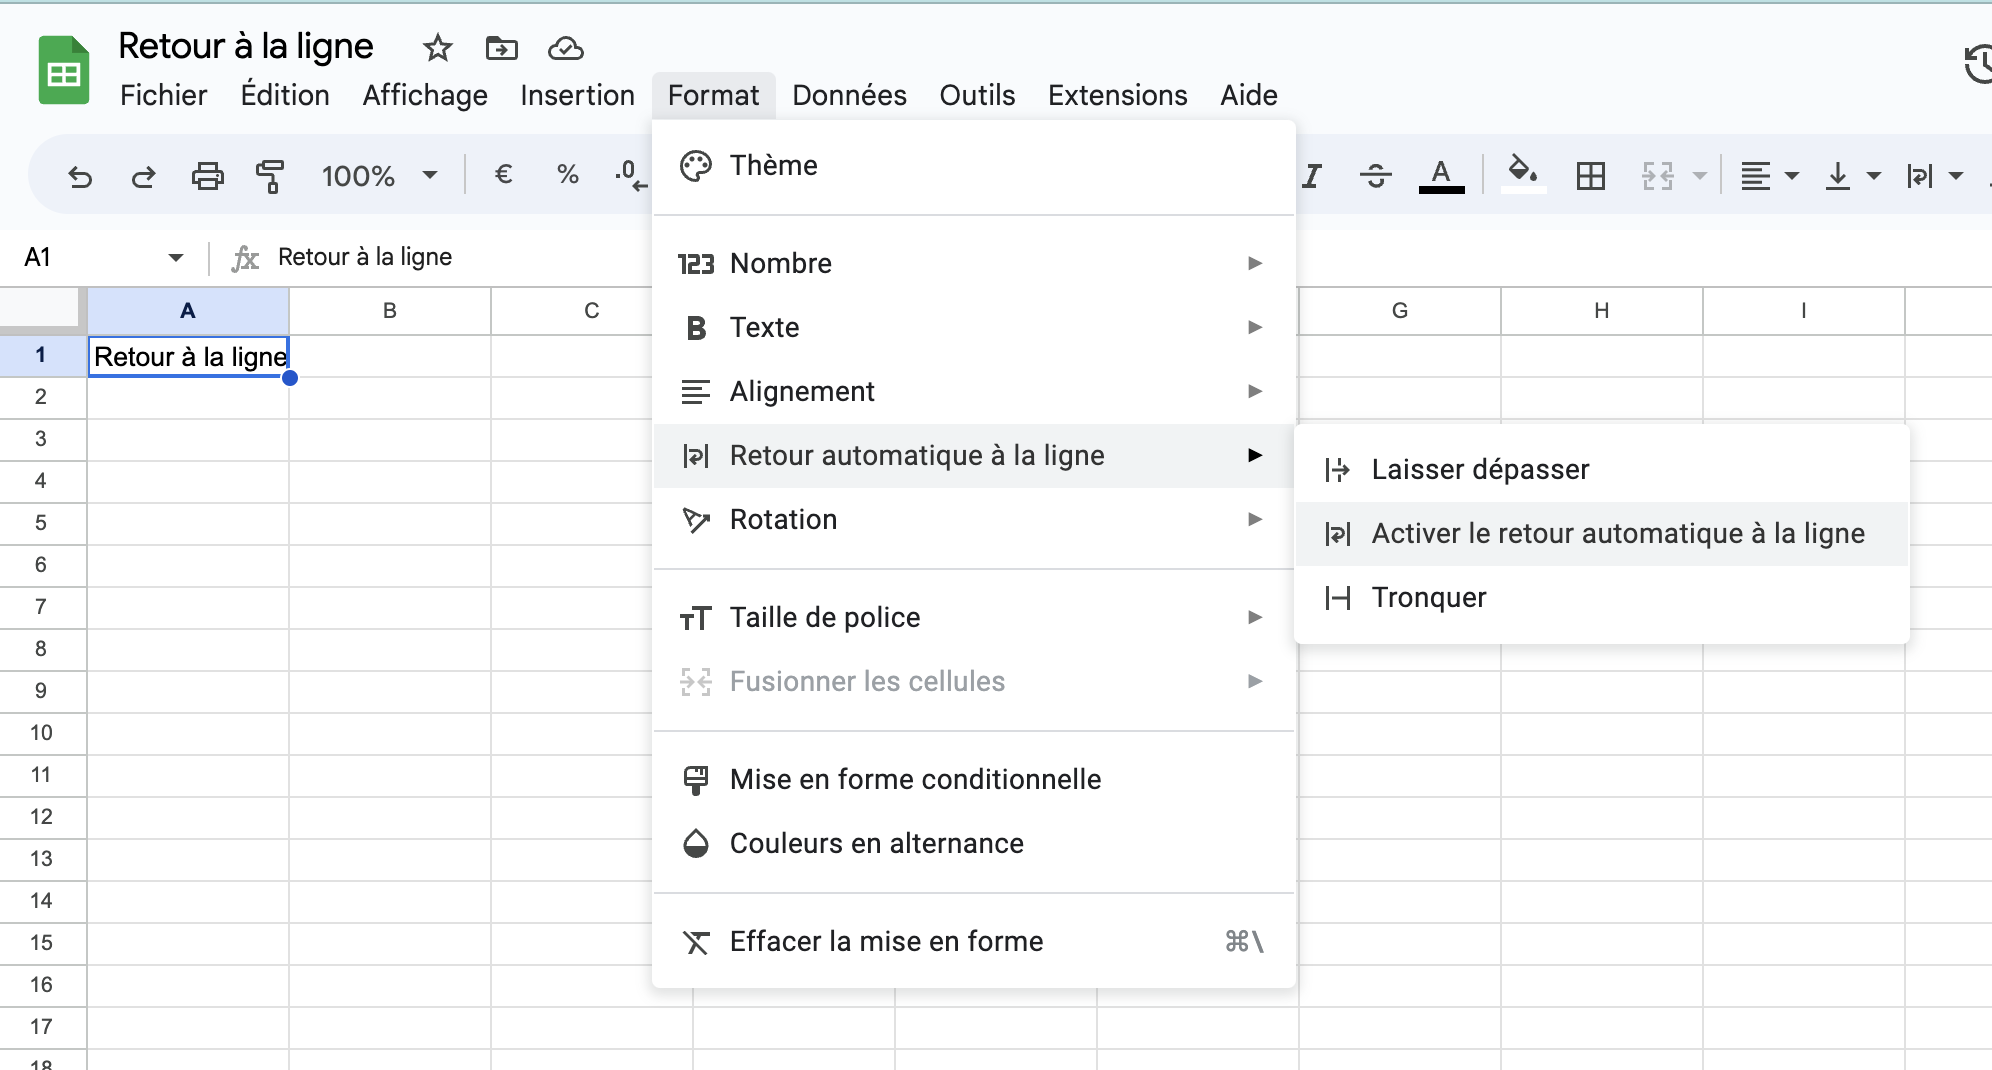Click Effacer la mise en forme
The width and height of the screenshot is (1992, 1070).
(885, 940)
